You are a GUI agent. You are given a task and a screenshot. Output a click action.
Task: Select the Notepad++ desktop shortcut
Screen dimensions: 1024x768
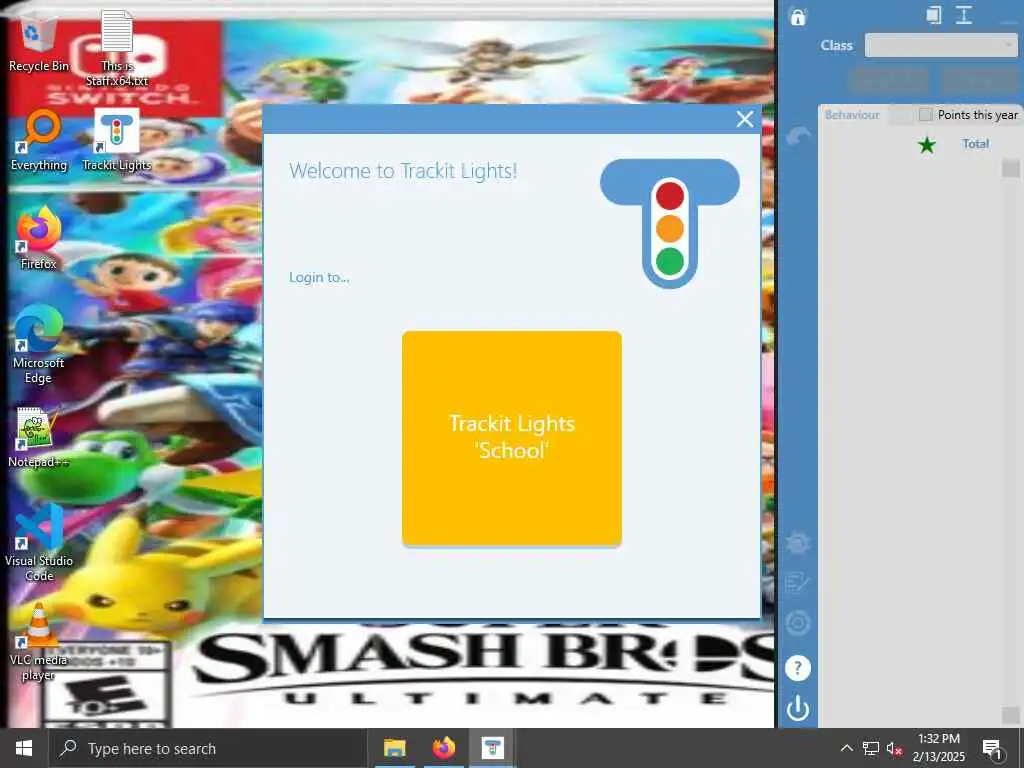pos(39,438)
